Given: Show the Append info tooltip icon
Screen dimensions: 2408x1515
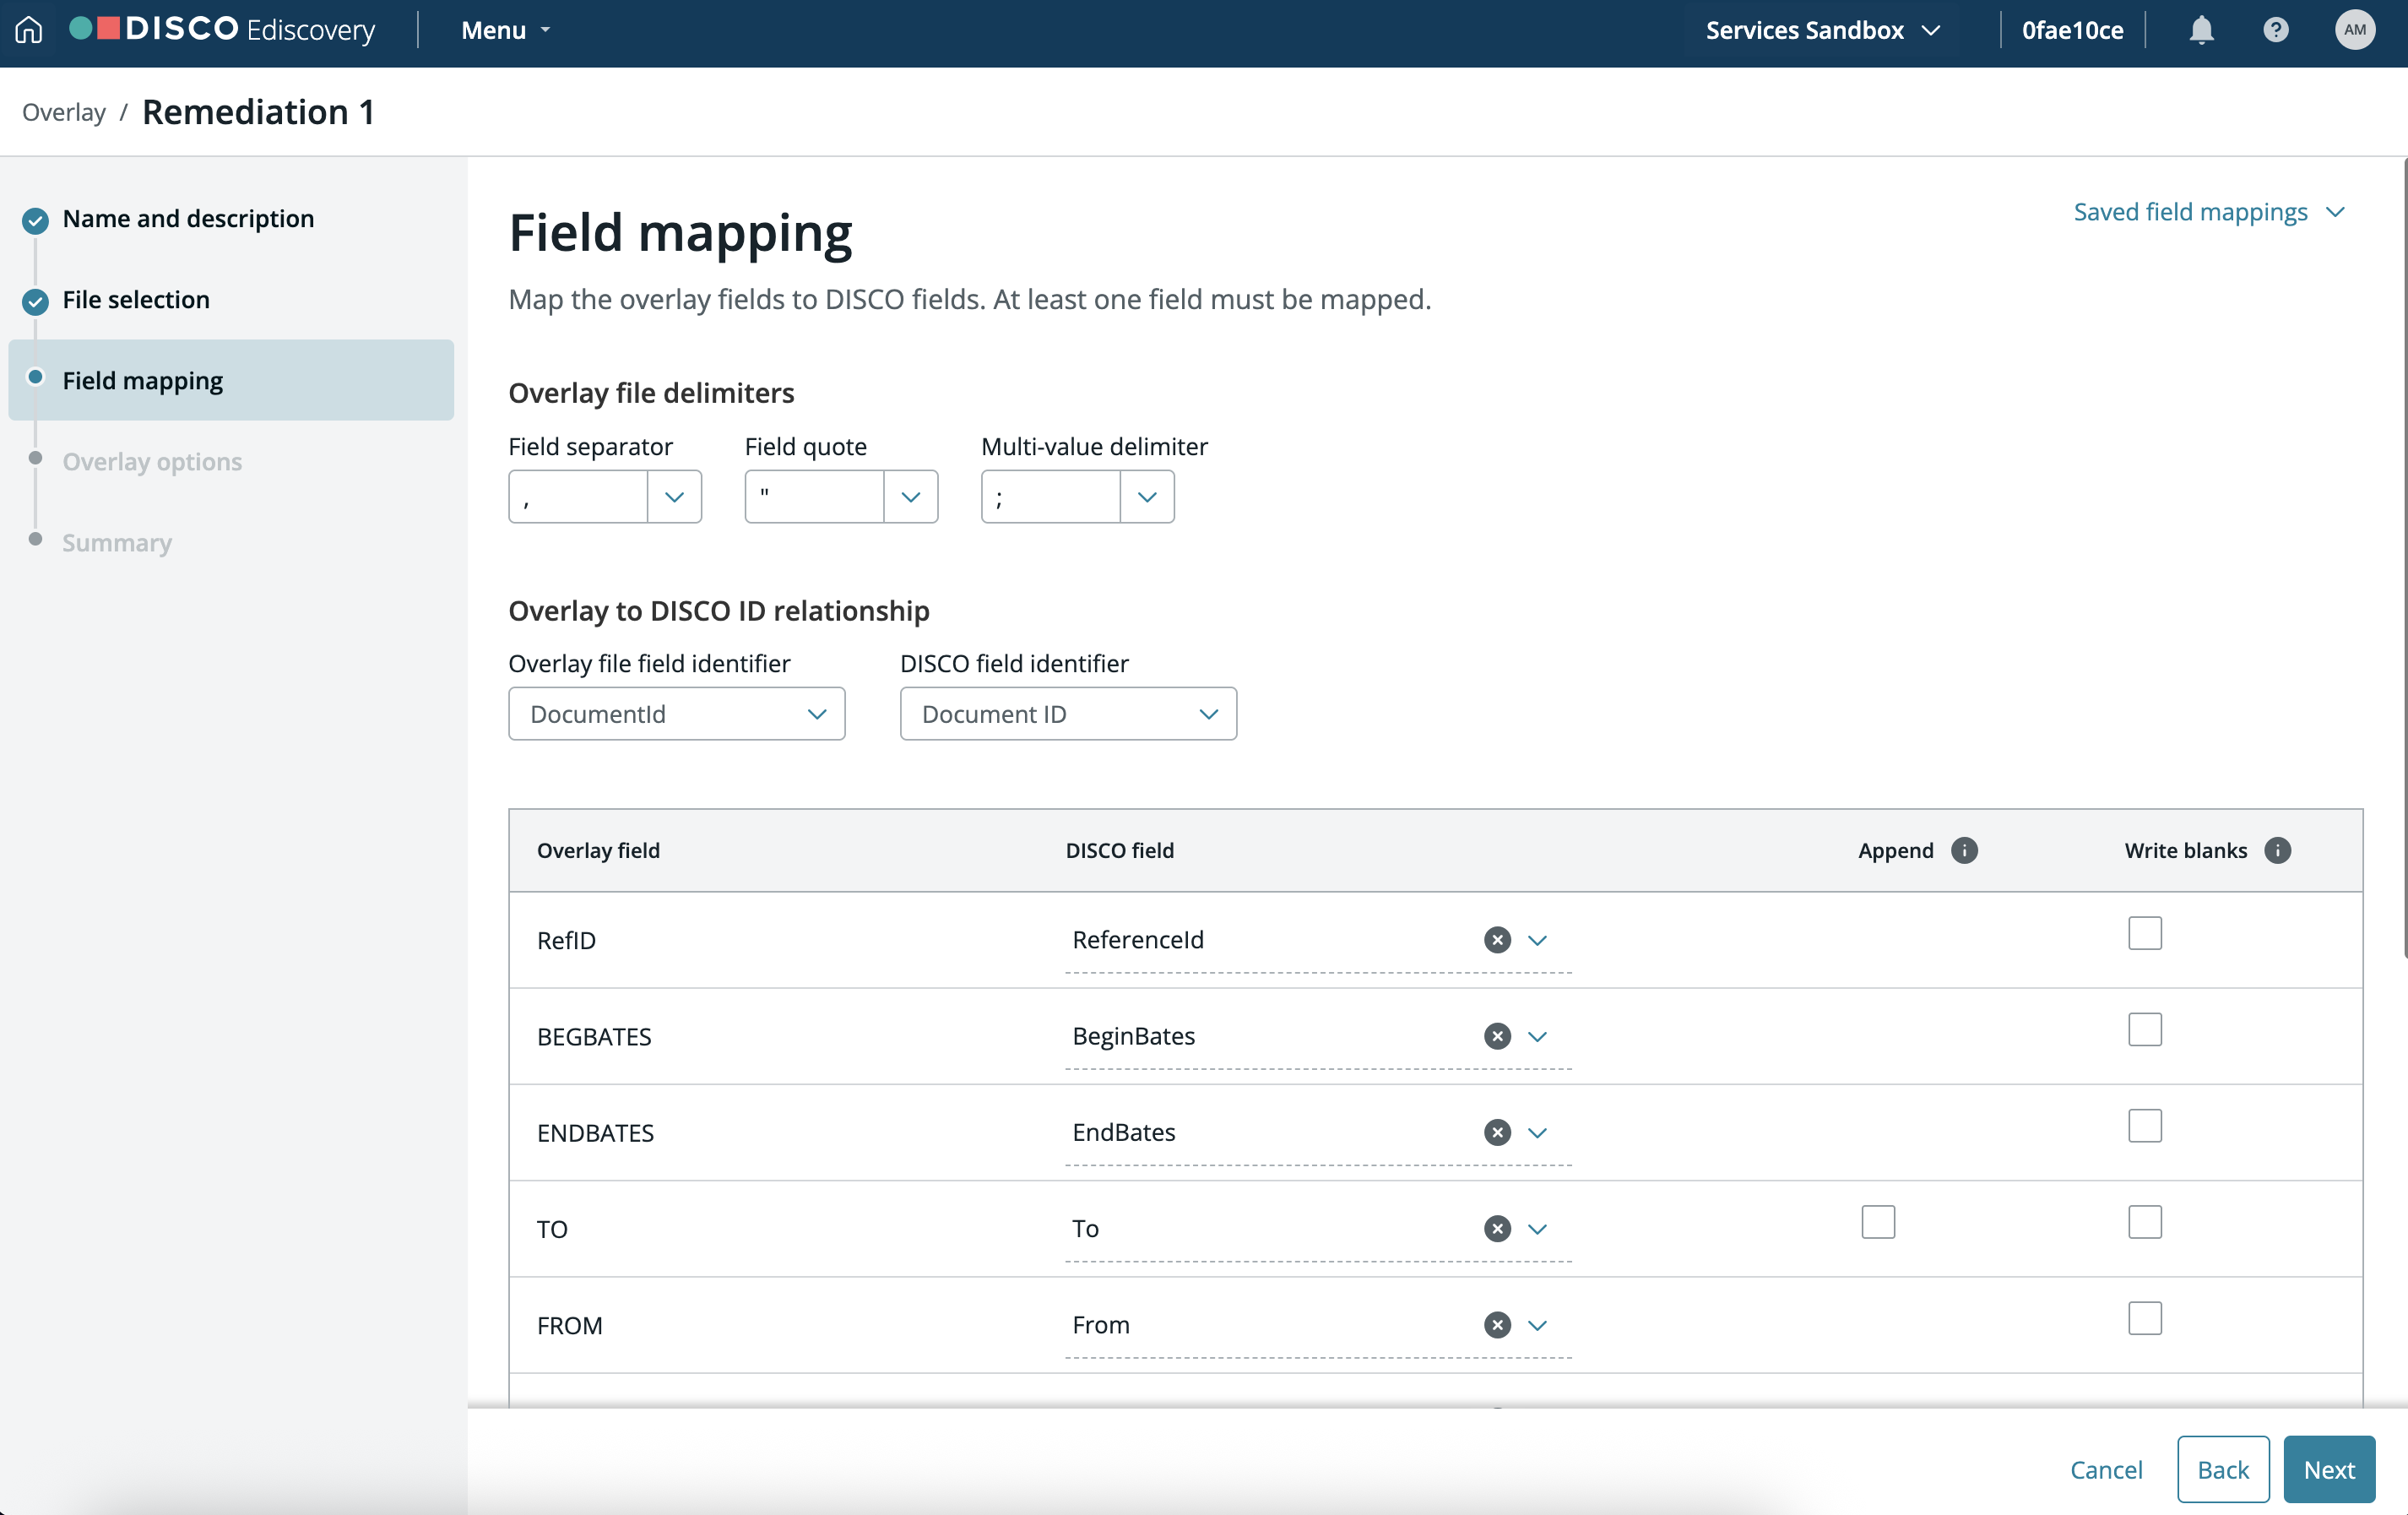Looking at the screenshot, I should pyautogui.click(x=1964, y=850).
